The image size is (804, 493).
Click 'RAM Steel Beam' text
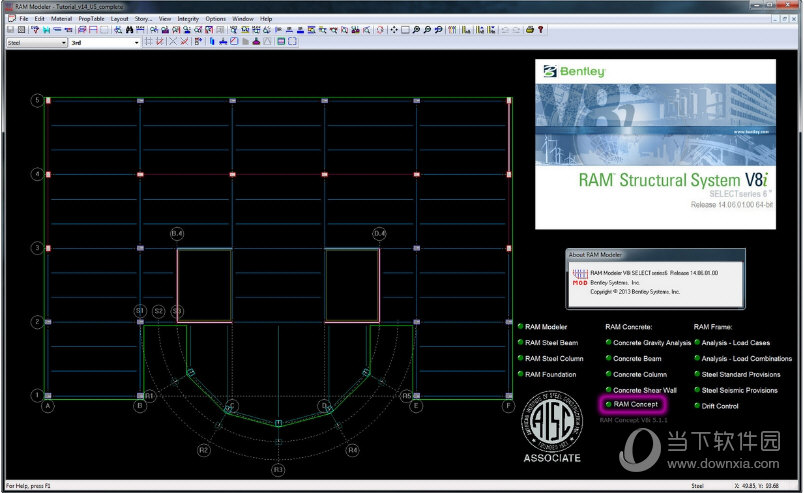point(551,343)
